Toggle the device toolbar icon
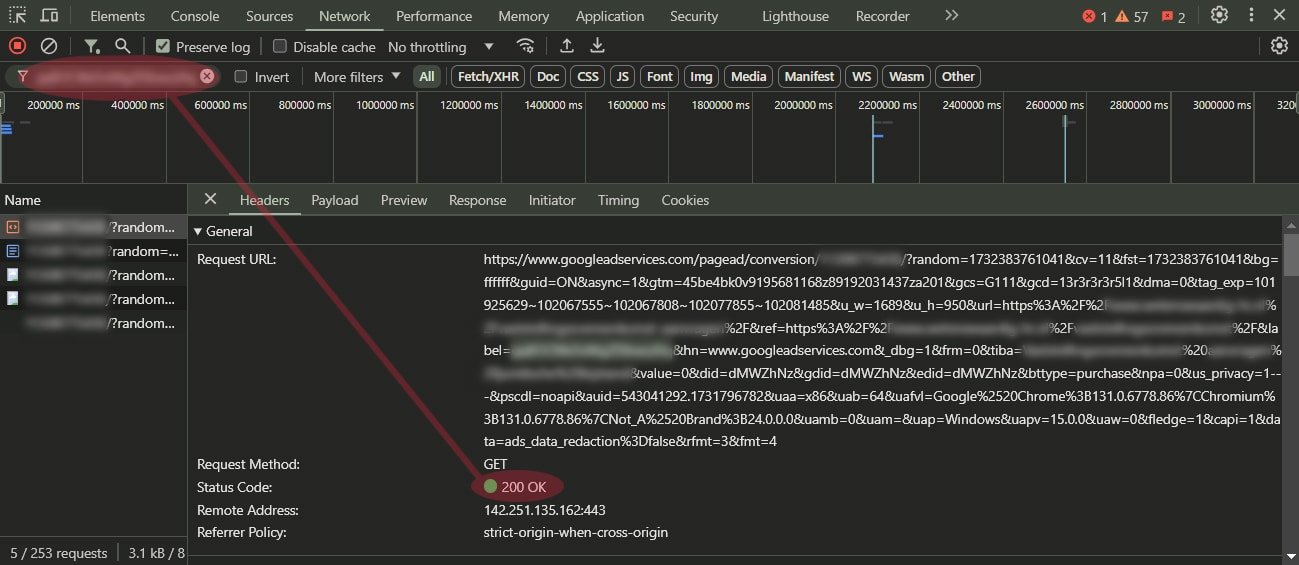Viewport: 1299px width, 565px height. (49, 16)
